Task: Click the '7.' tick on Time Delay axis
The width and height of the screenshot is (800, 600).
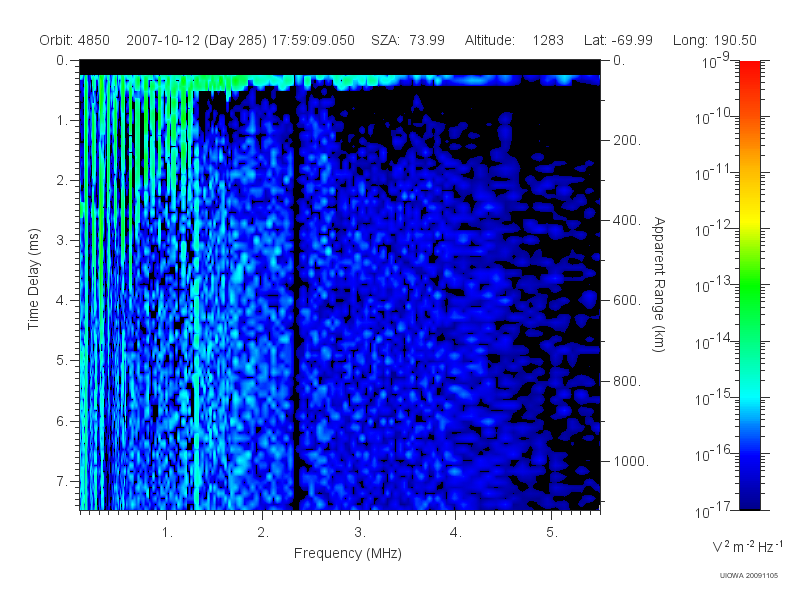Action: tap(62, 481)
